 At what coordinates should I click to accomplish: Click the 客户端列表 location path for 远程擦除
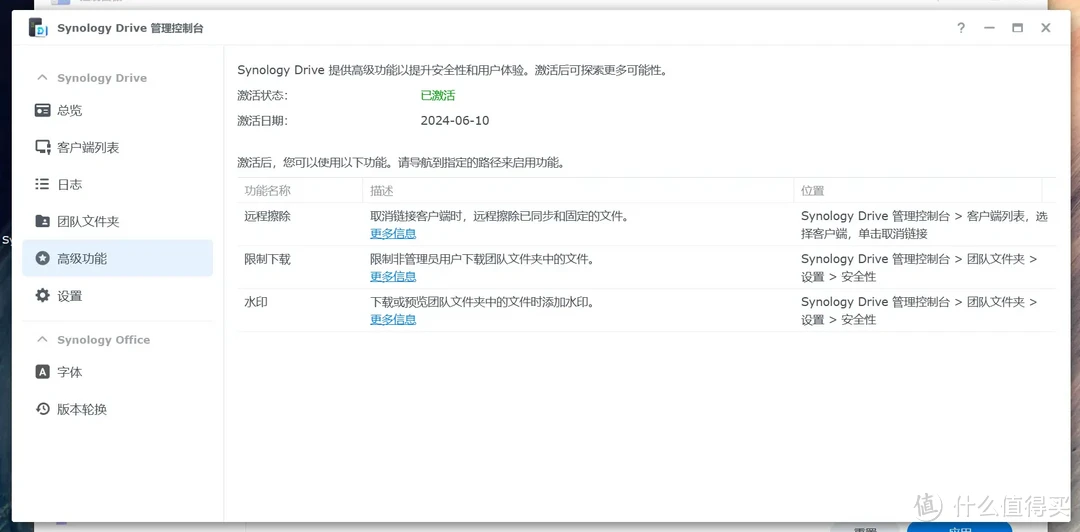924,225
